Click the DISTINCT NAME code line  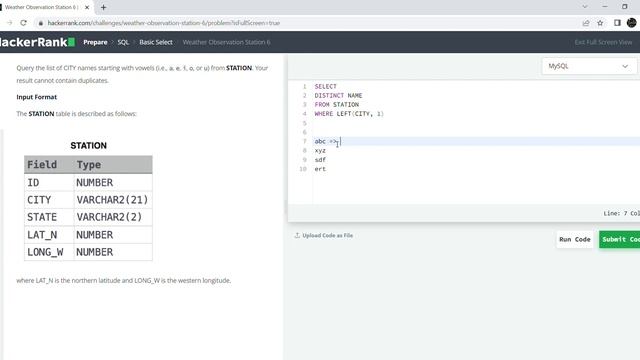pyautogui.click(x=338, y=96)
